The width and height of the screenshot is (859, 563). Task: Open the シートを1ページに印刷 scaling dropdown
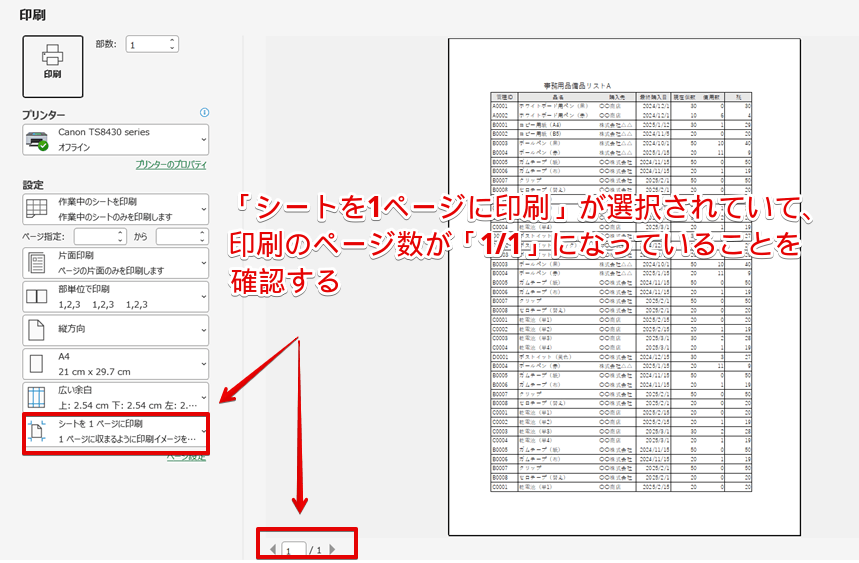click(x=116, y=432)
